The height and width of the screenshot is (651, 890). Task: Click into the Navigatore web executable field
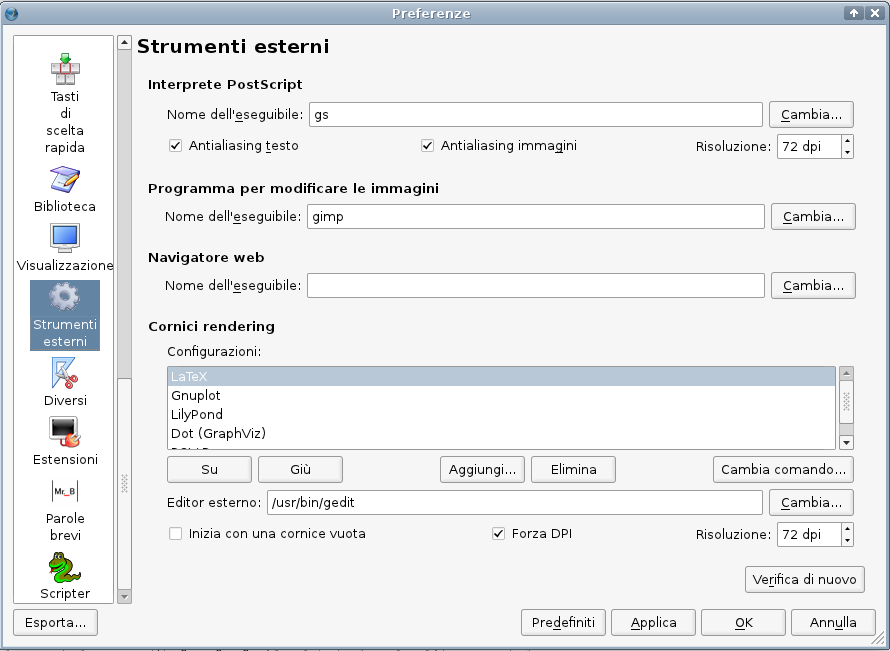click(535, 286)
